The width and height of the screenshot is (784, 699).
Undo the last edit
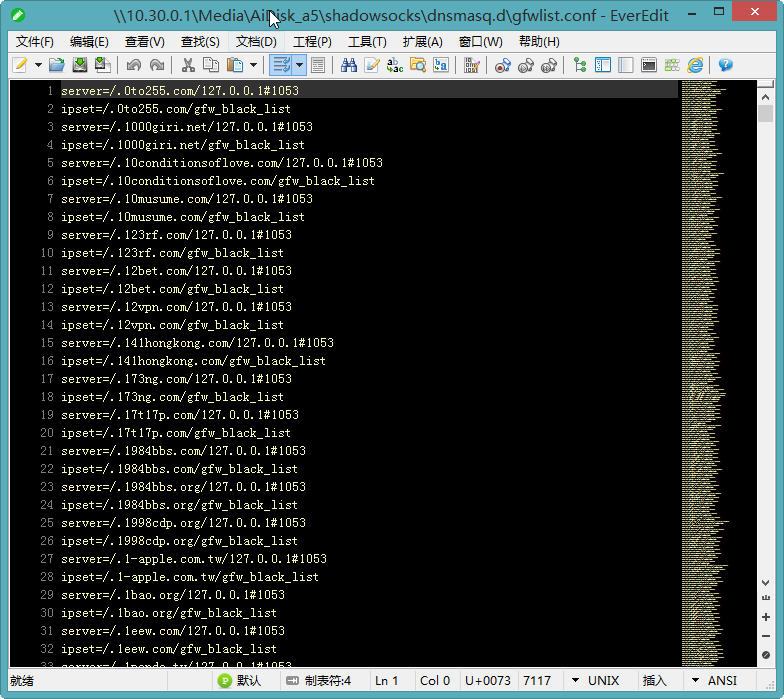tap(133, 65)
